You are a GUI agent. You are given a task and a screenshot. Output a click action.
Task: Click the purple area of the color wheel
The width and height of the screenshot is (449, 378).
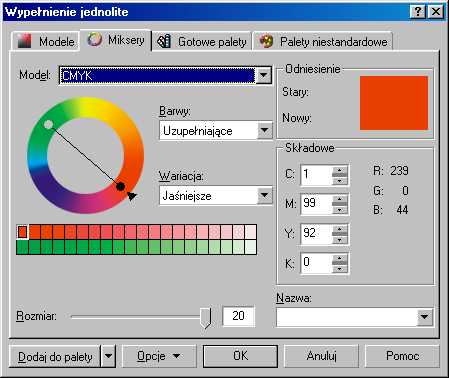(x=50, y=187)
